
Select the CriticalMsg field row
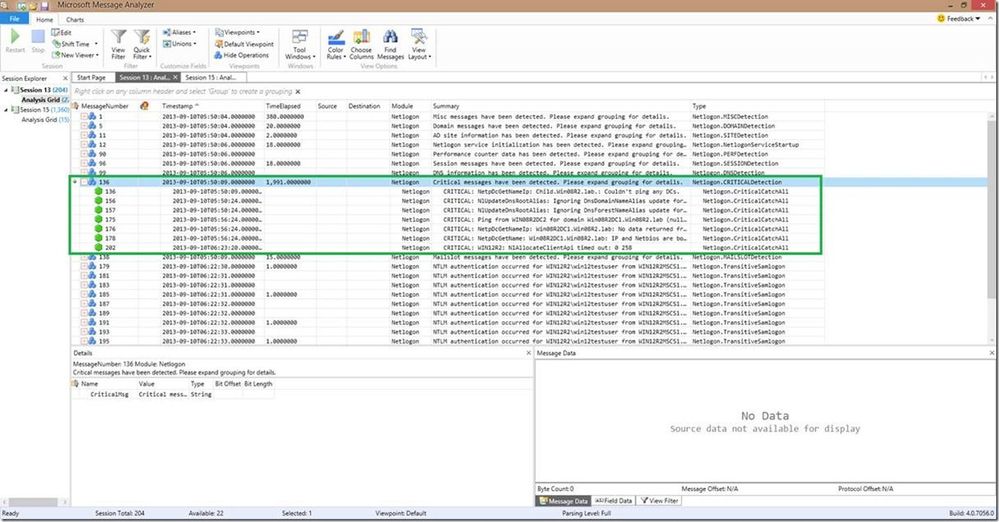click(x=173, y=395)
